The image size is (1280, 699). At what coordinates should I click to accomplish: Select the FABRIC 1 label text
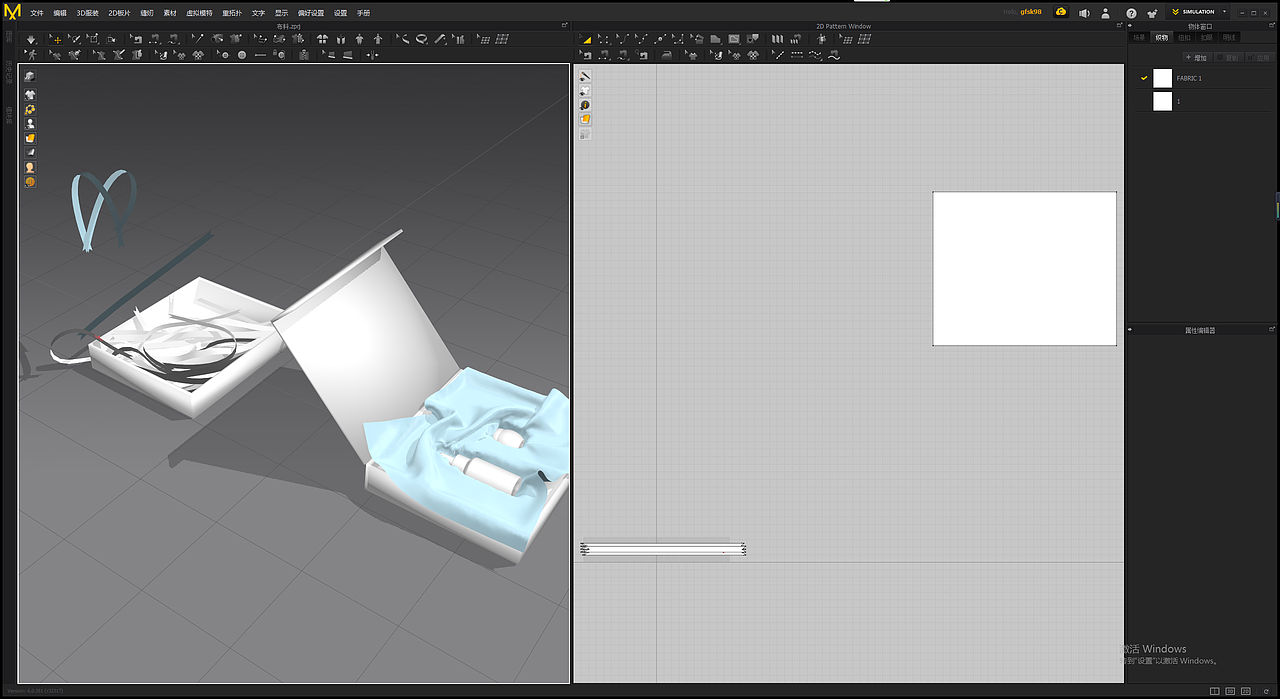pos(1189,78)
